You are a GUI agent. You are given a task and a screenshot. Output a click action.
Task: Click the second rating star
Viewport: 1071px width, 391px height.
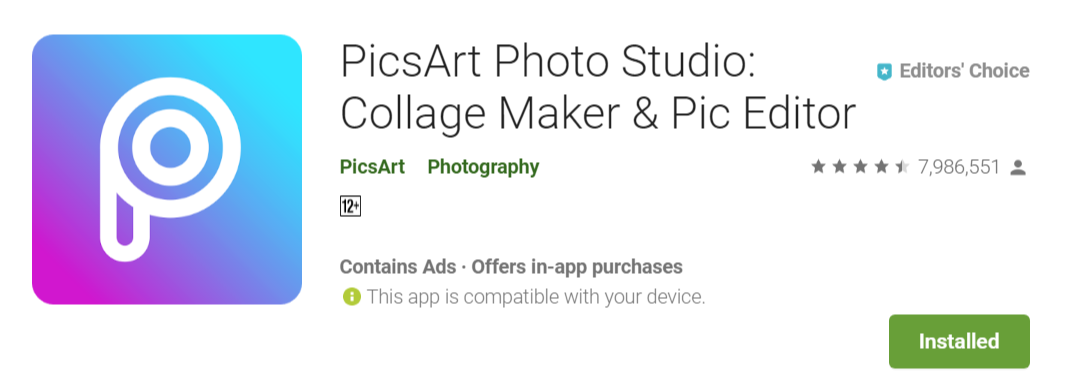click(x=839, y=167)
